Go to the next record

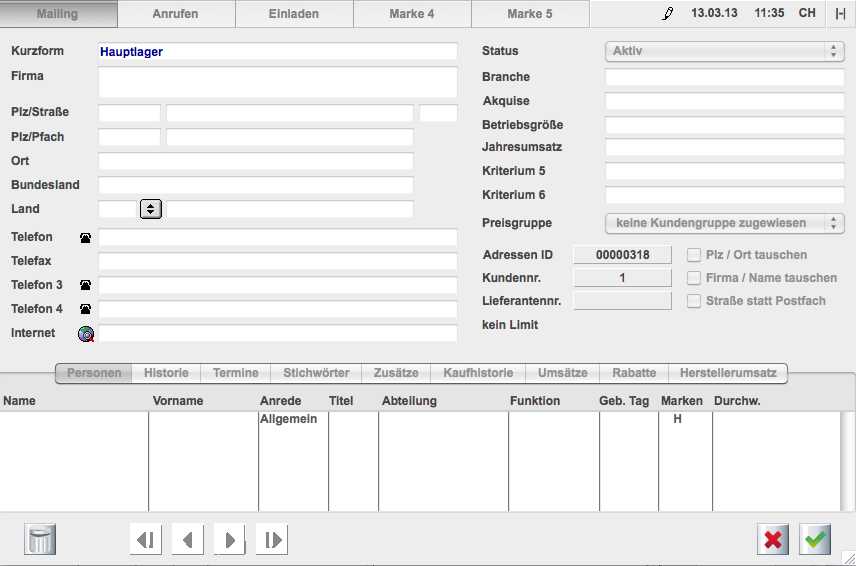point(229,540)
